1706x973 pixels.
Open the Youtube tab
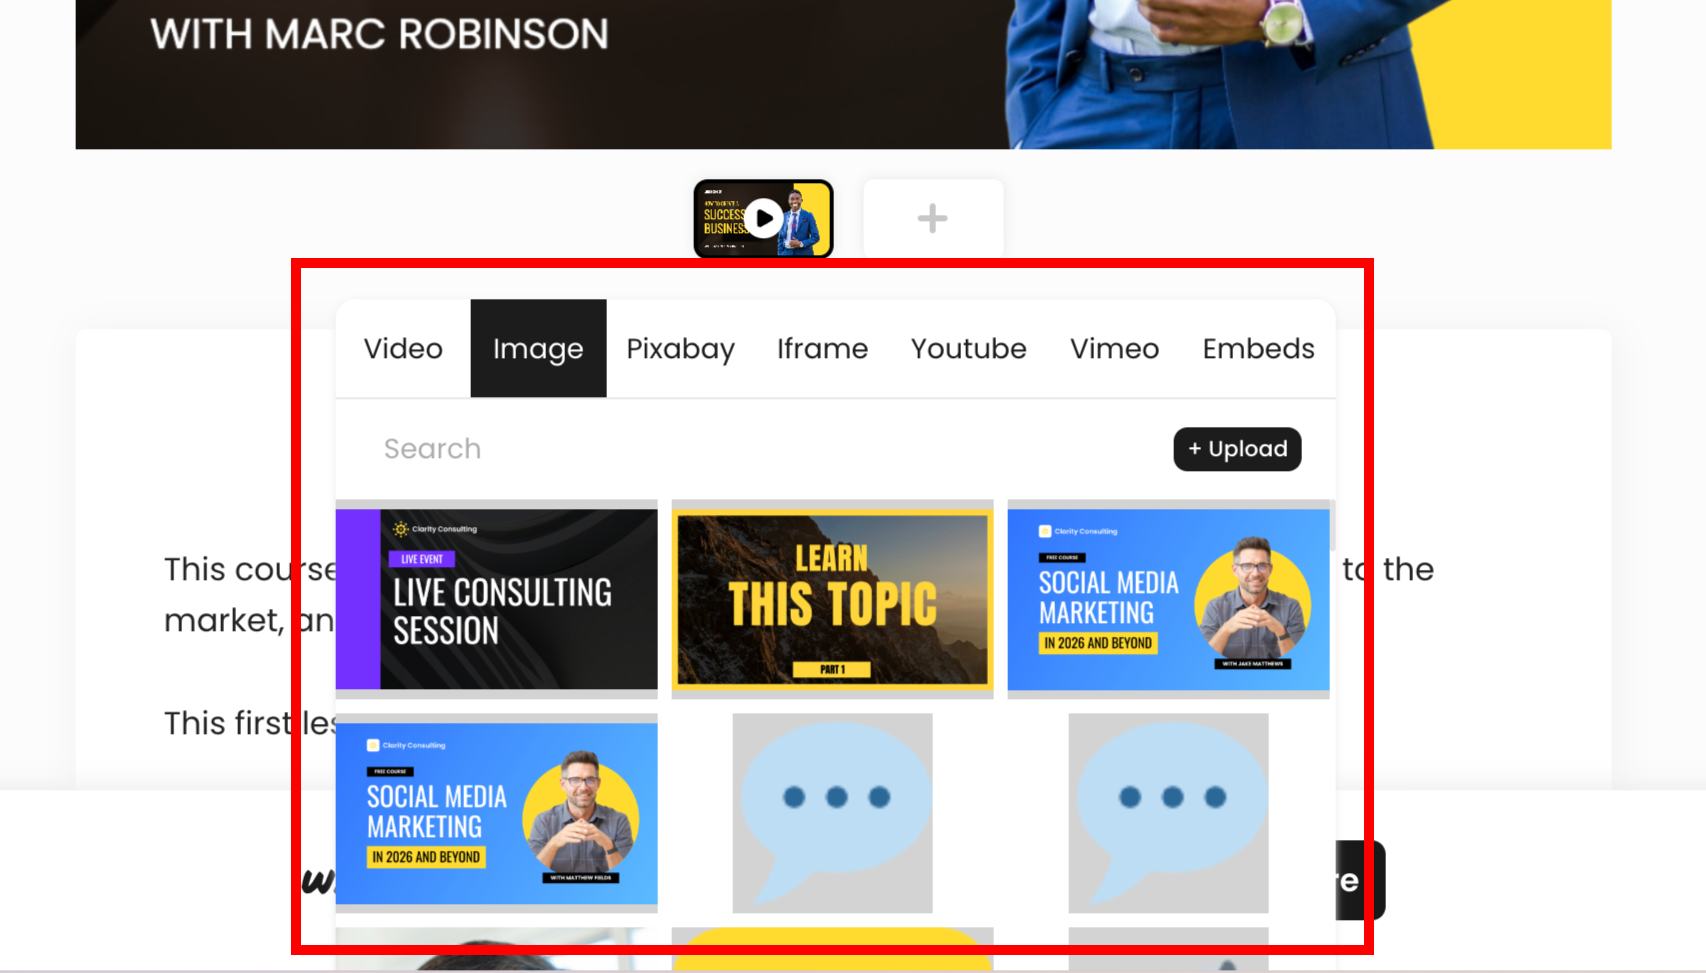(x=968, y=348)
